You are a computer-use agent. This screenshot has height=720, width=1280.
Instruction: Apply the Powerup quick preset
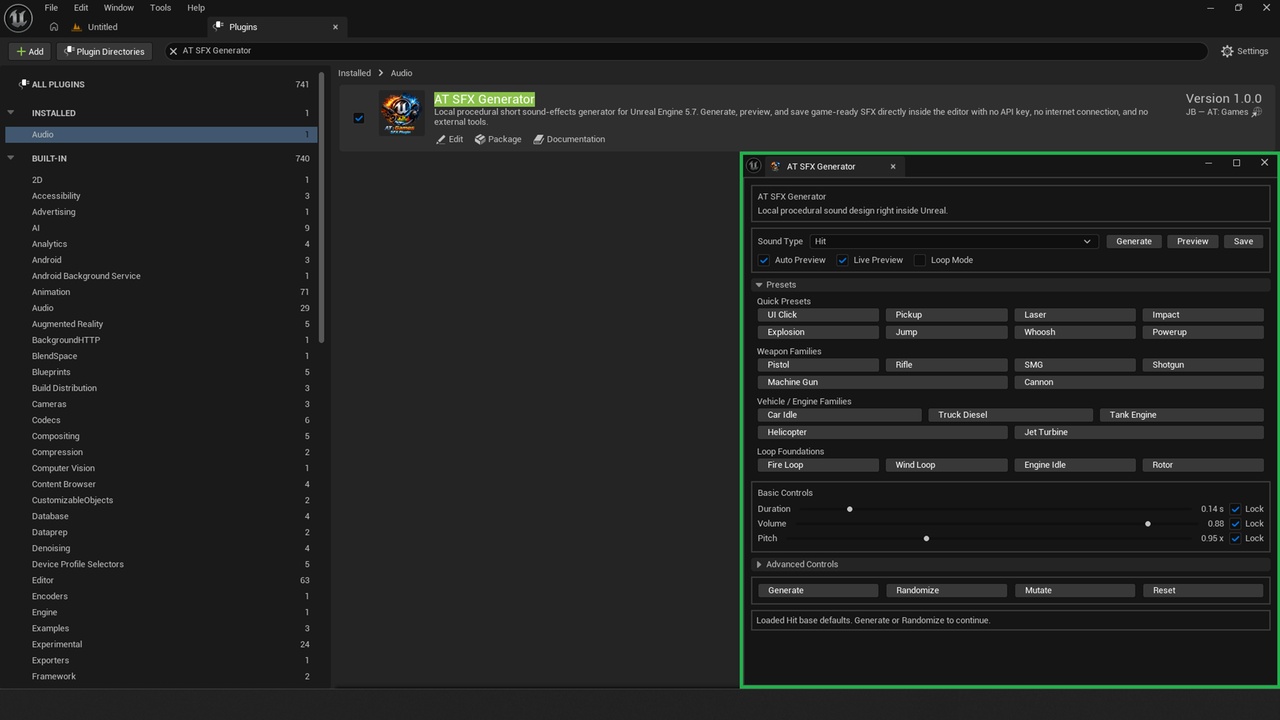tap(1202, 332)
